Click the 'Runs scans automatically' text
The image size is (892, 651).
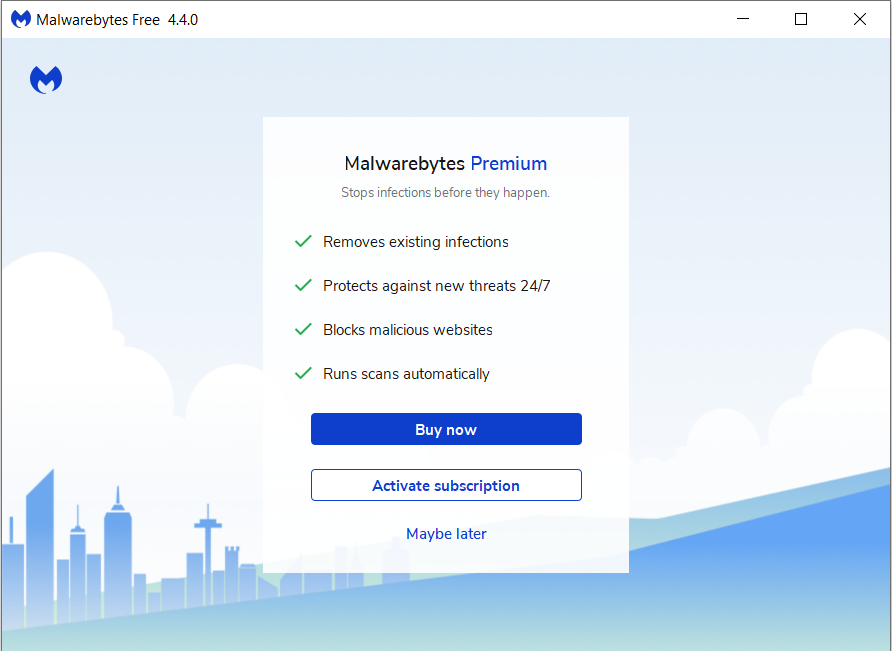click(x=406, y=374)
